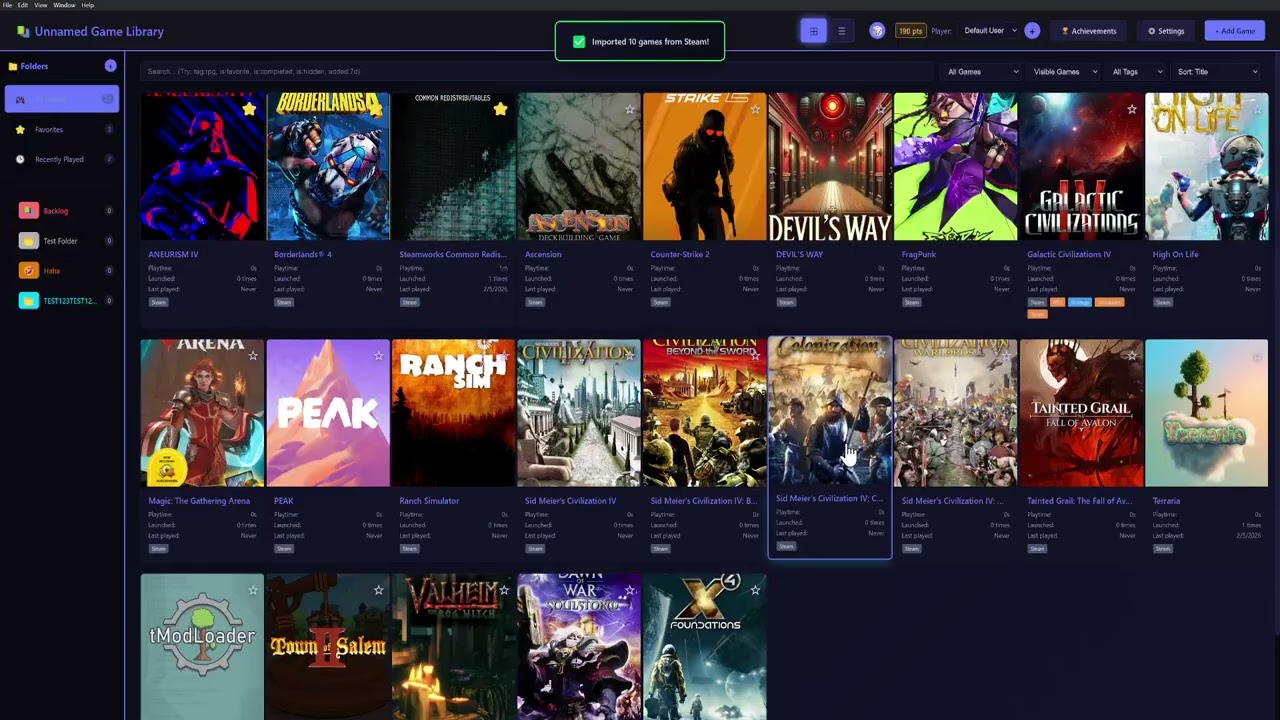Open the Sort: Title dropdown
1280x720 pixels.
coord(1217,72)
